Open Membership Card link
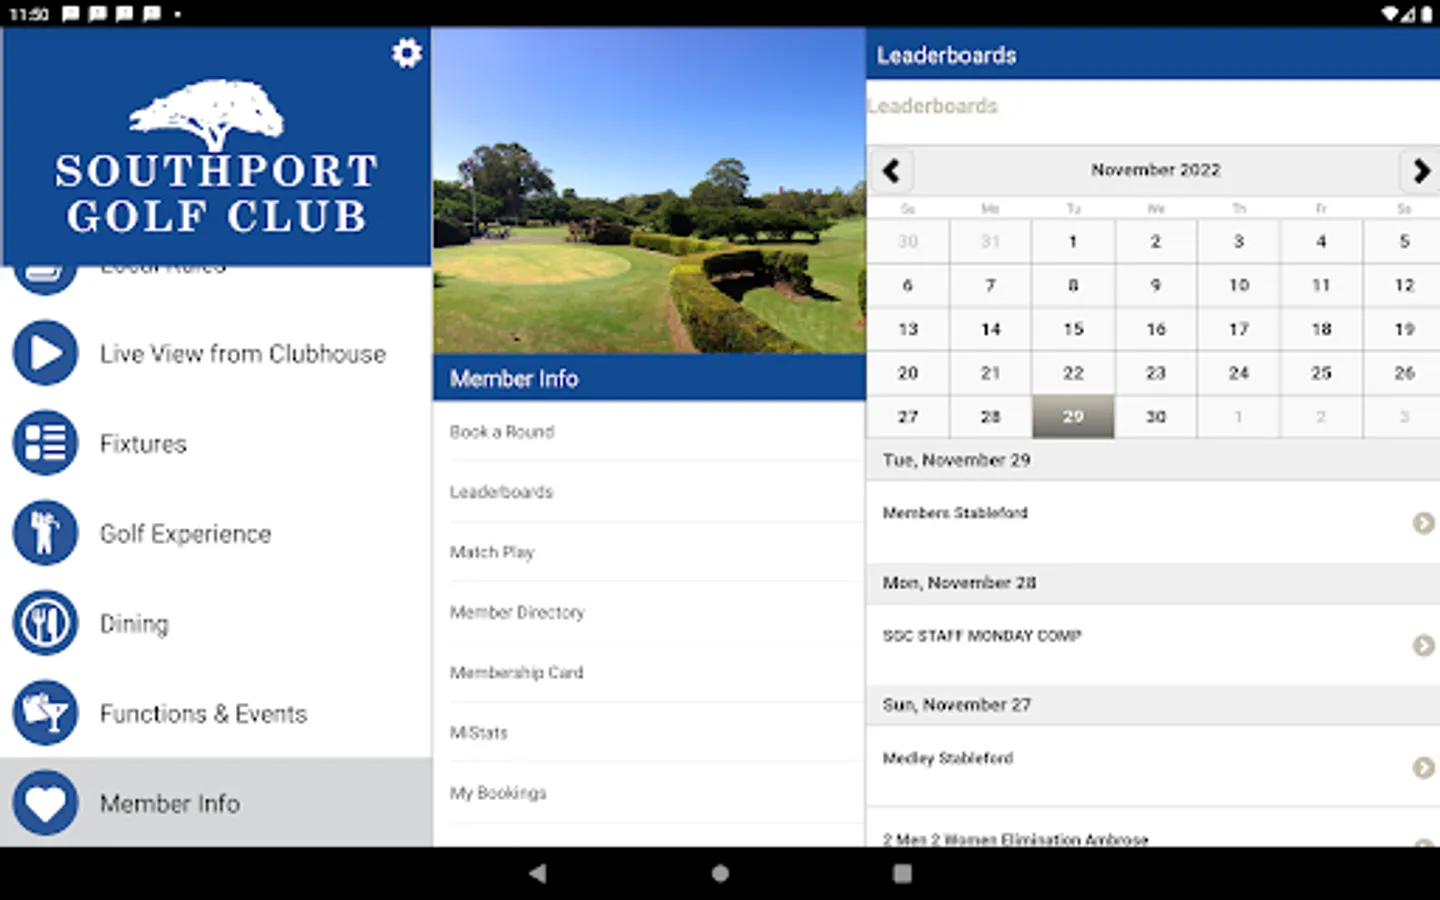Image resolution: width=1440 pixels, height=900 pixels. [649, 672]
